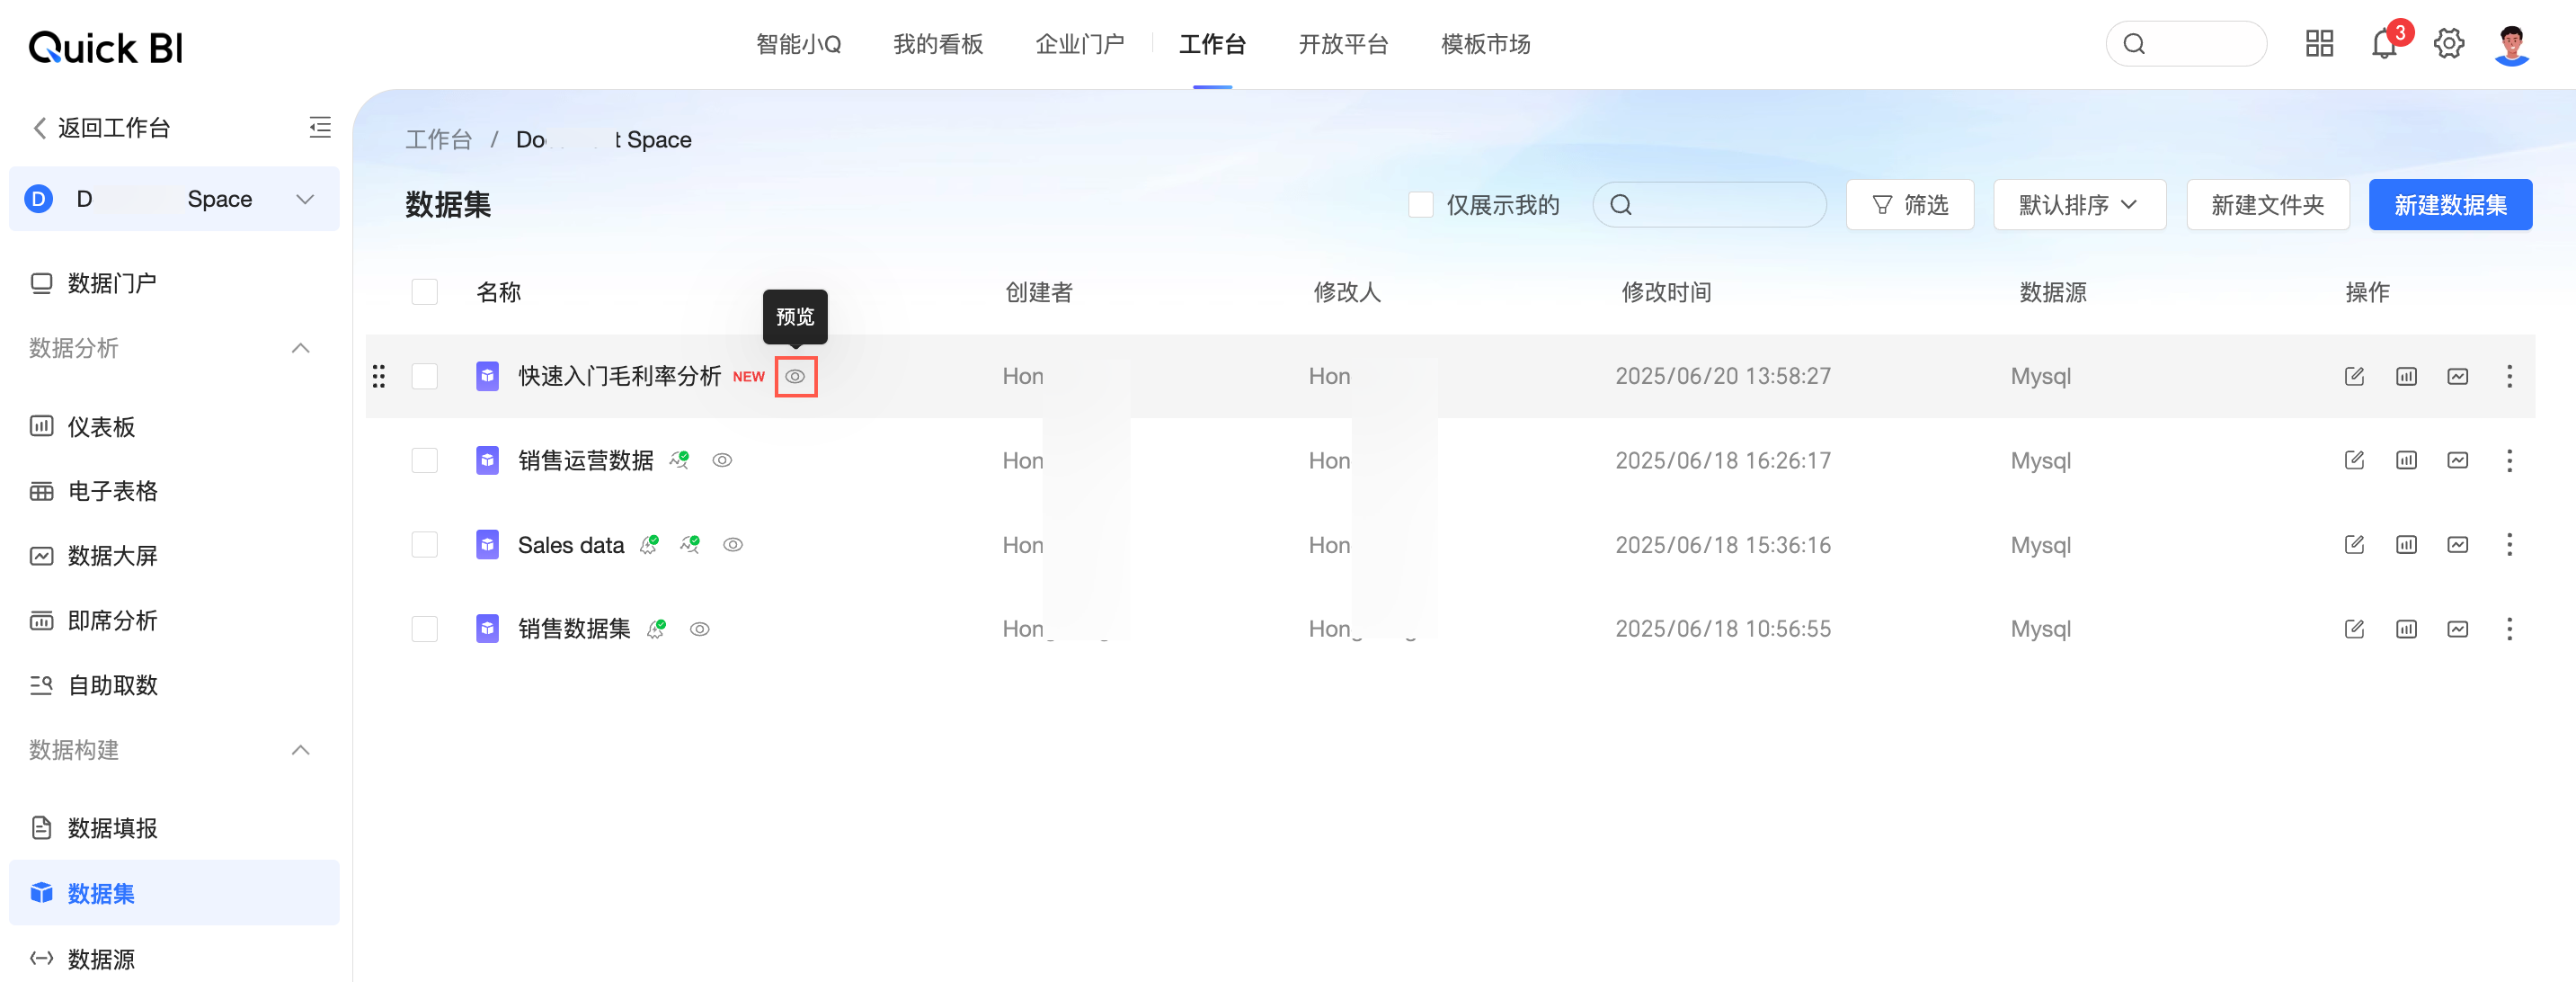Click the 筛选 filter button
This screenshot has width=2576, height=982.
pos(1909,205)
